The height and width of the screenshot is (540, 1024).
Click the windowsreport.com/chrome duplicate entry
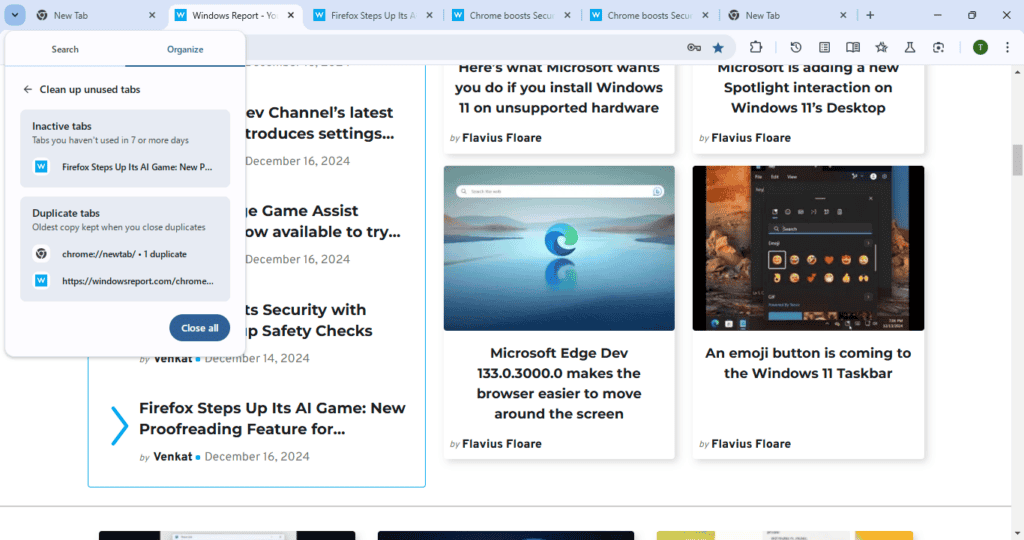(125, 281)
